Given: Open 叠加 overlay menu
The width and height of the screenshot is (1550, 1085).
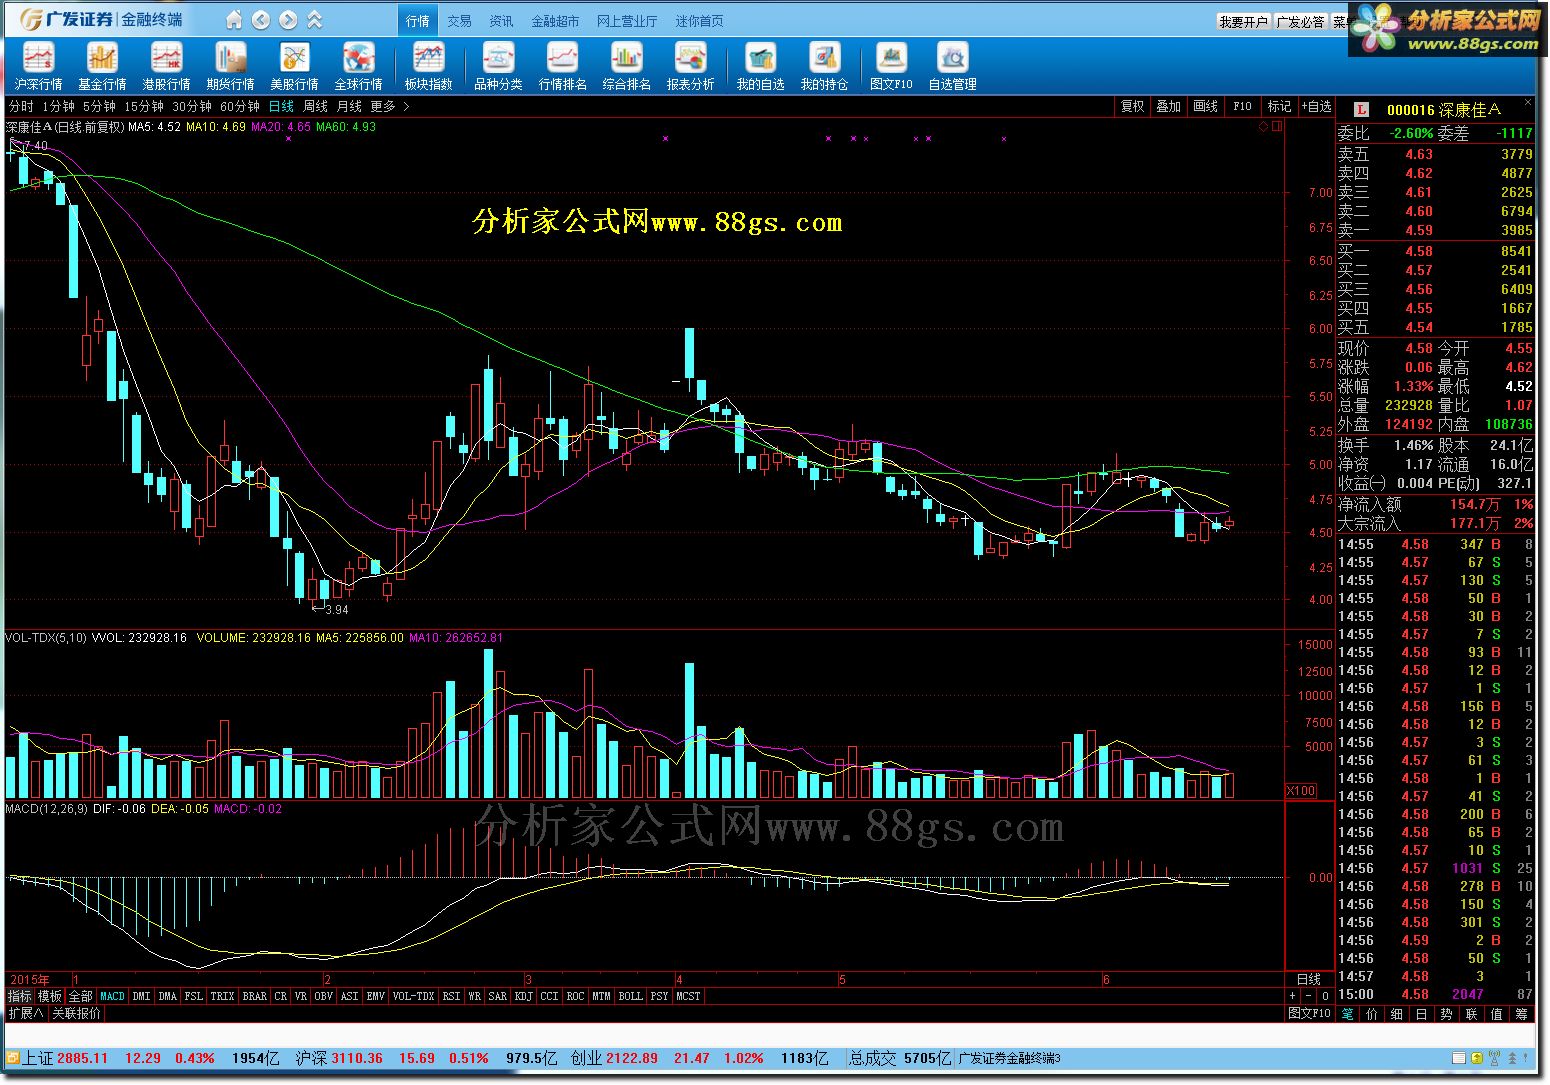Looking at the screenshot, I should pos(1169,106).
